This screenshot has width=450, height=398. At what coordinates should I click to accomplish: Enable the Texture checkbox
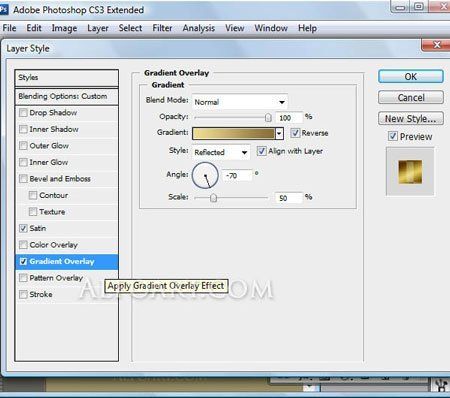[x=33, y=212]
